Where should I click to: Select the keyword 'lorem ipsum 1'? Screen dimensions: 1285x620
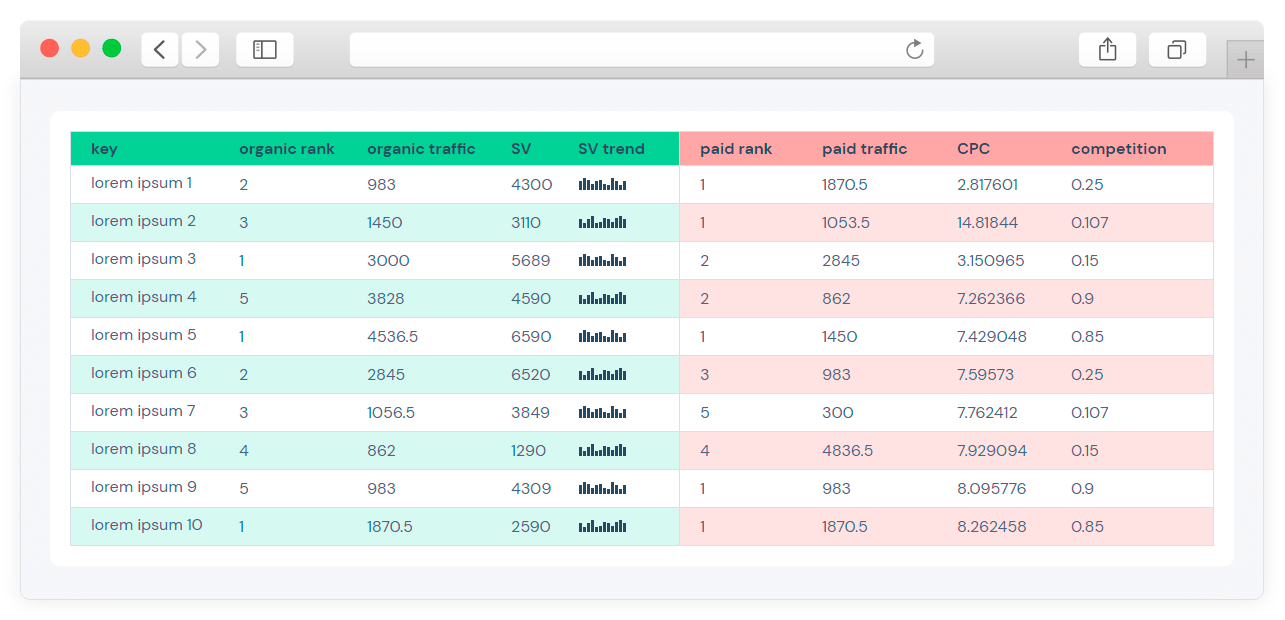[141, 183]
